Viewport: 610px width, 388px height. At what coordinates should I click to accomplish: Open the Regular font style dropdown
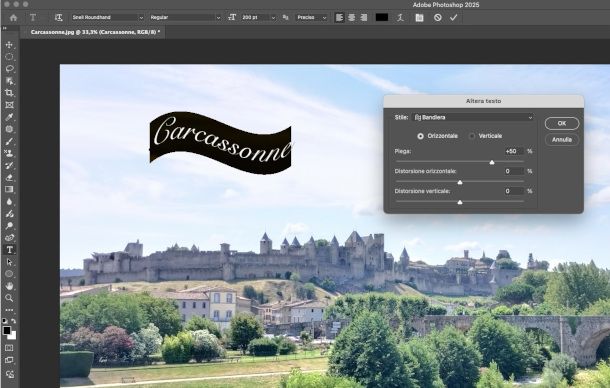pyautogui.click(x=185, y=18)
